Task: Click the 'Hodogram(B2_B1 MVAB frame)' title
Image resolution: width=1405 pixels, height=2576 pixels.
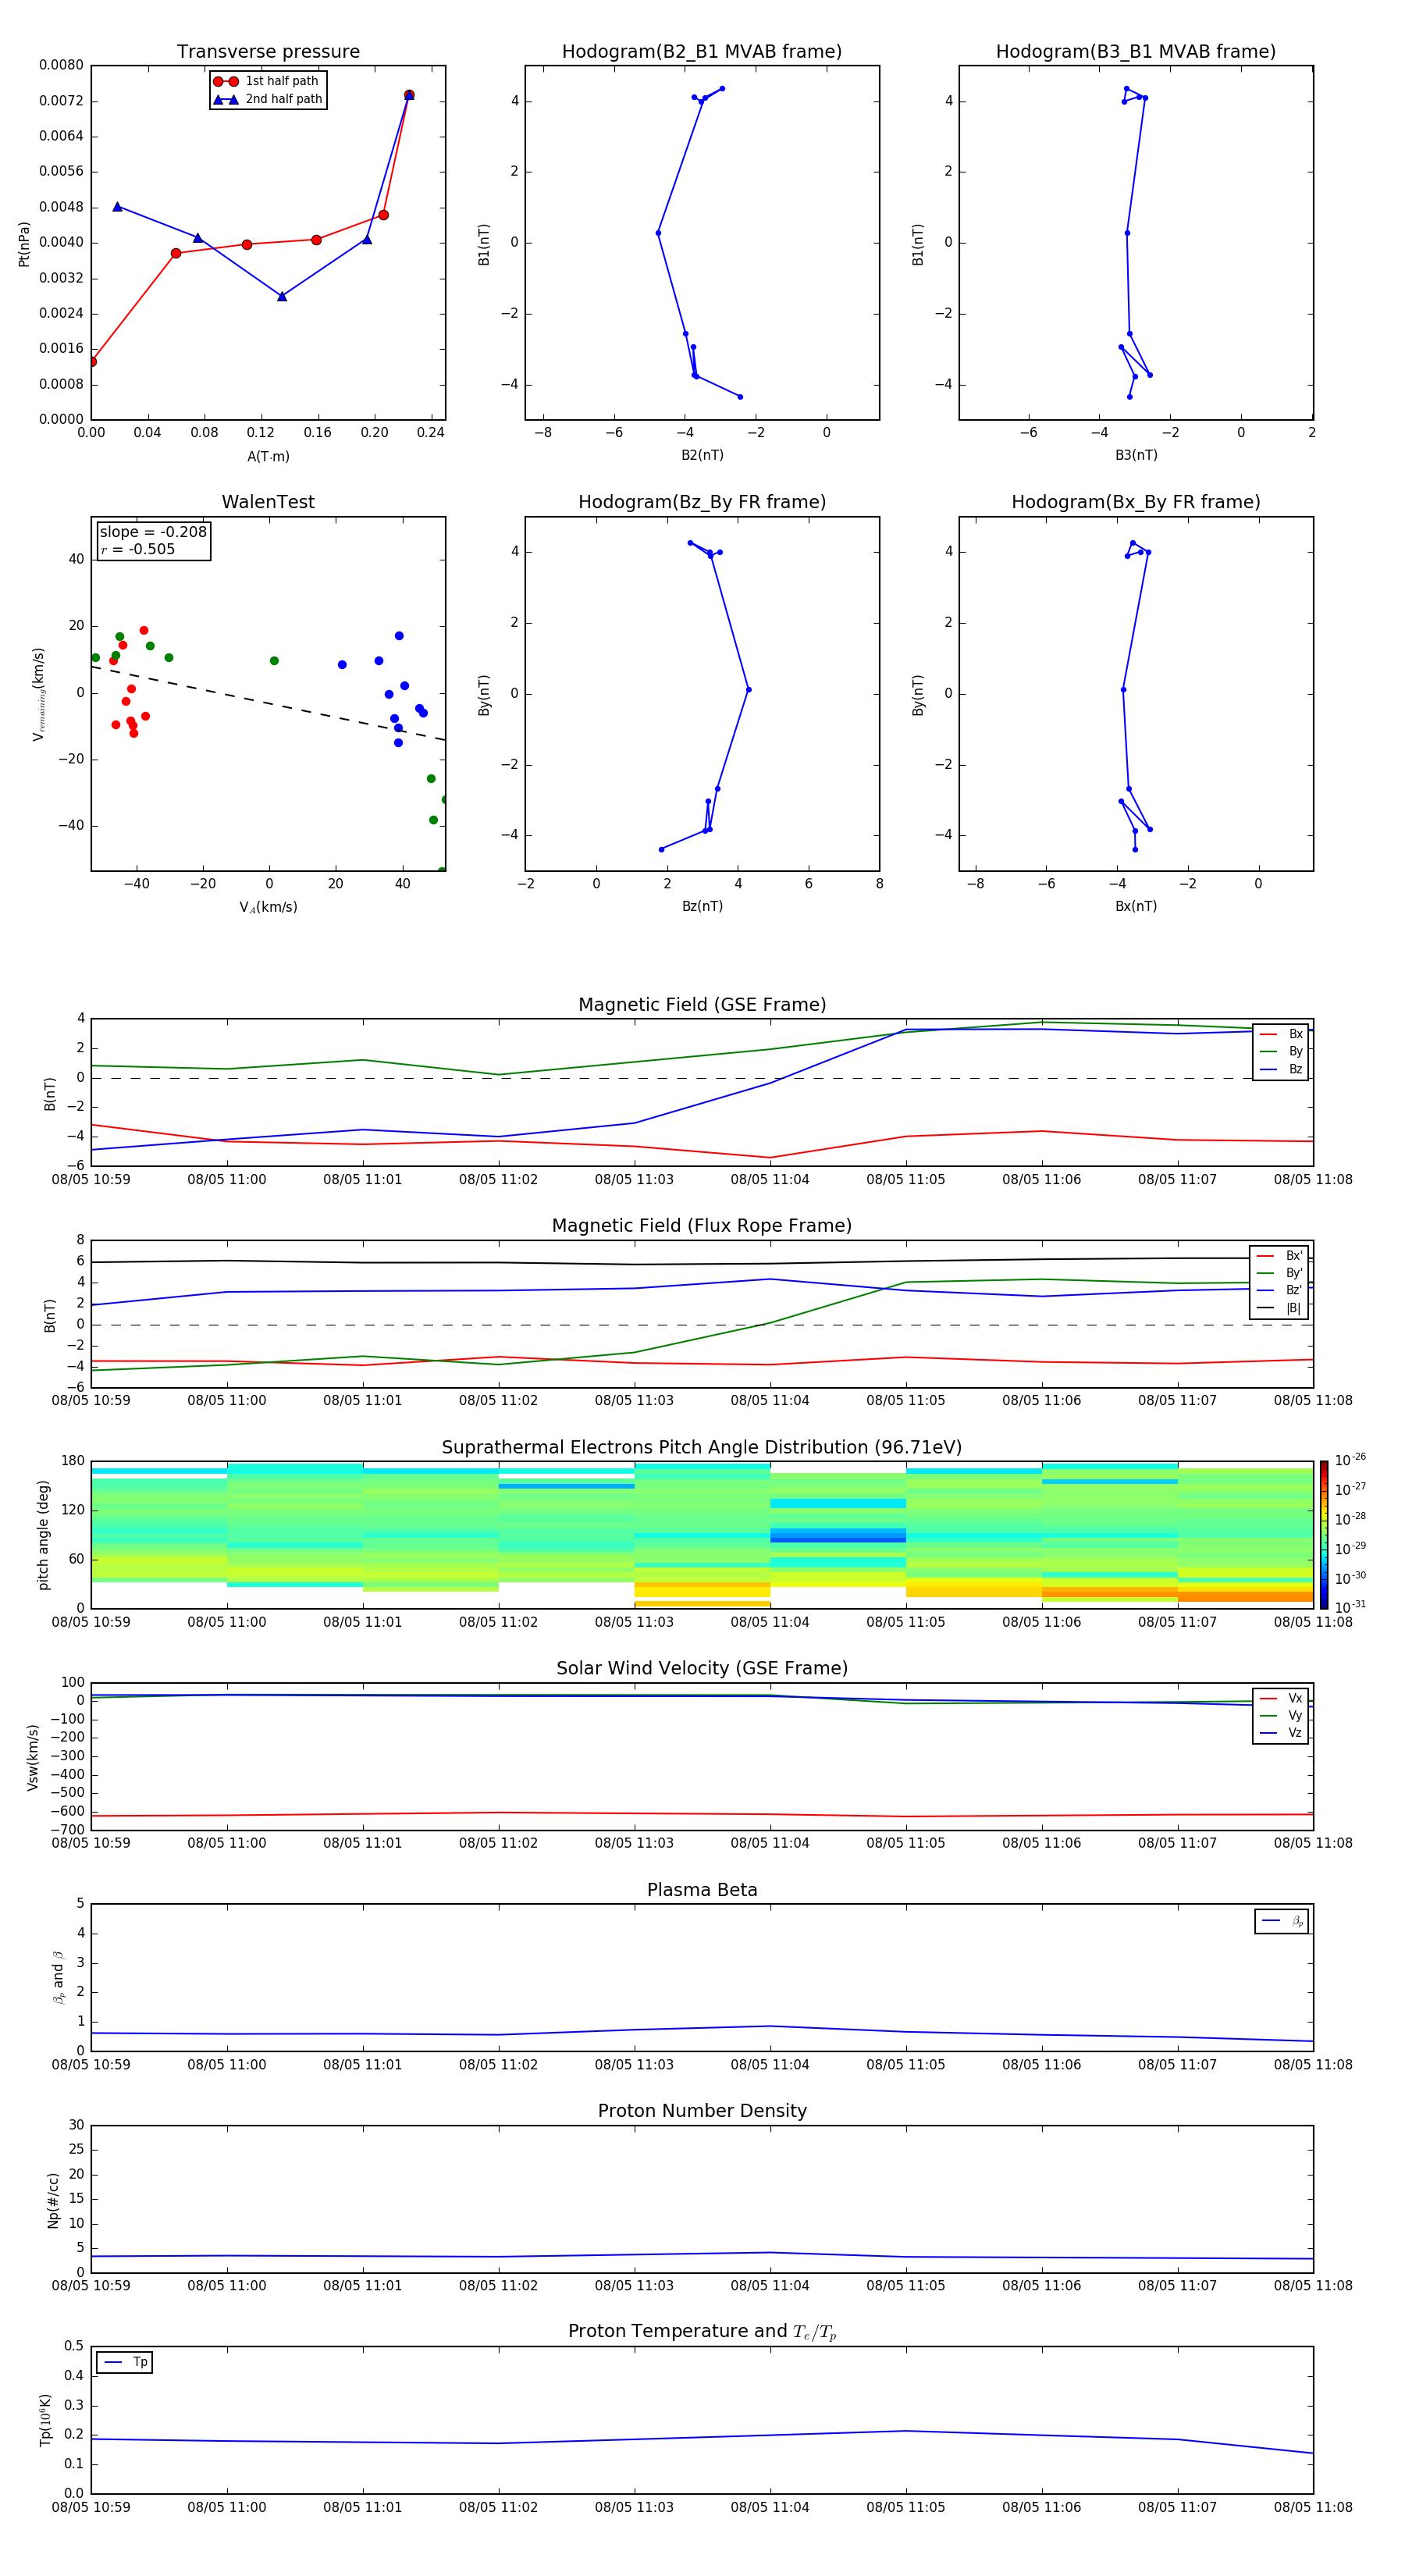Action: [x=702, y=52]
